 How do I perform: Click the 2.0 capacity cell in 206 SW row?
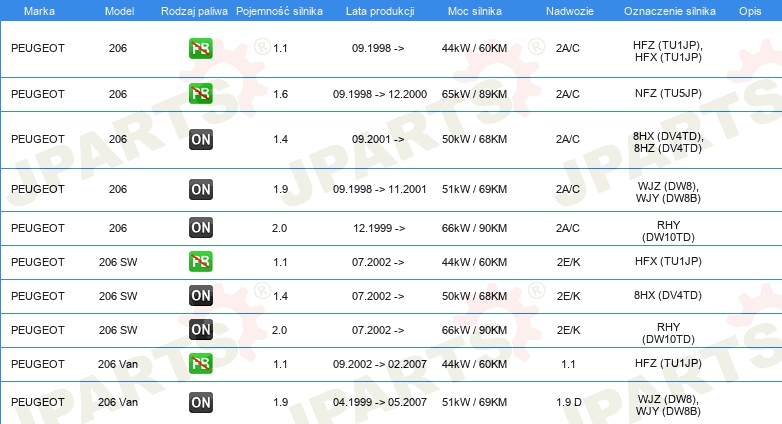(x=279, y=330)
